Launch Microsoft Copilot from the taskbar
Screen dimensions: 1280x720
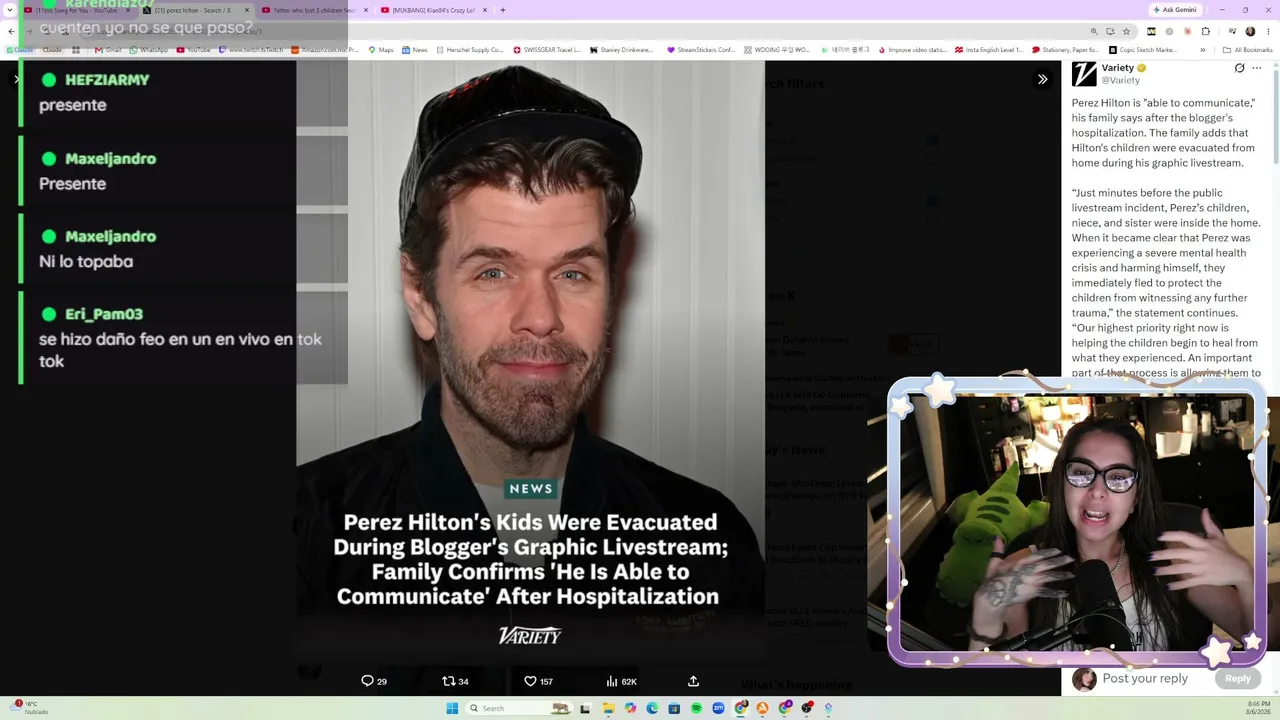[630, 708]
